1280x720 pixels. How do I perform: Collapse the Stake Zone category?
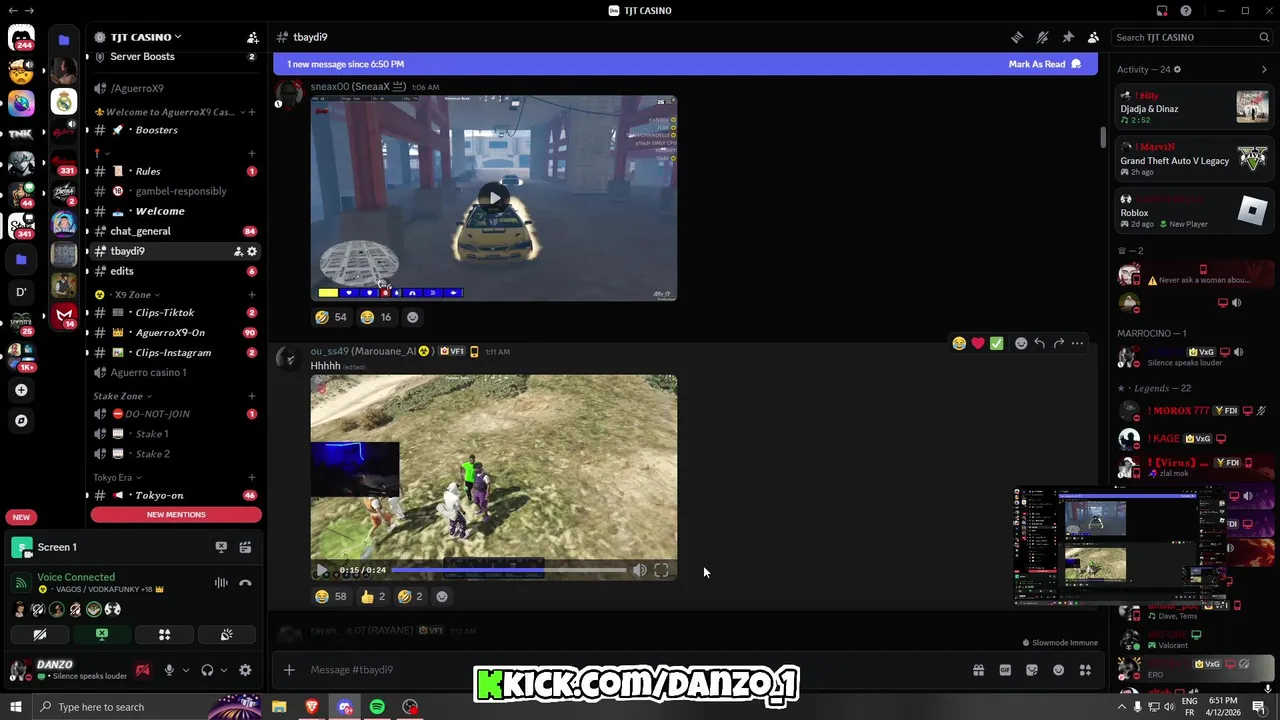pyautogui.click(x=122, y=396)
